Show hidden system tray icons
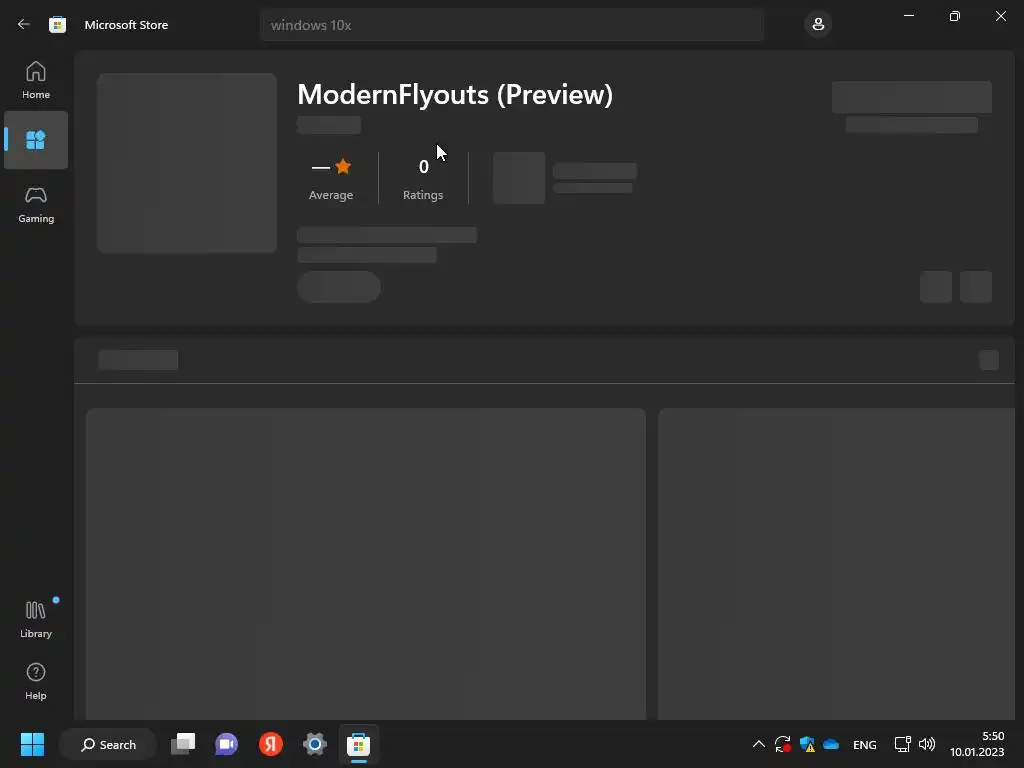Image resolution: width=1024 pixels, height=768 pixels. click(759, 744)
